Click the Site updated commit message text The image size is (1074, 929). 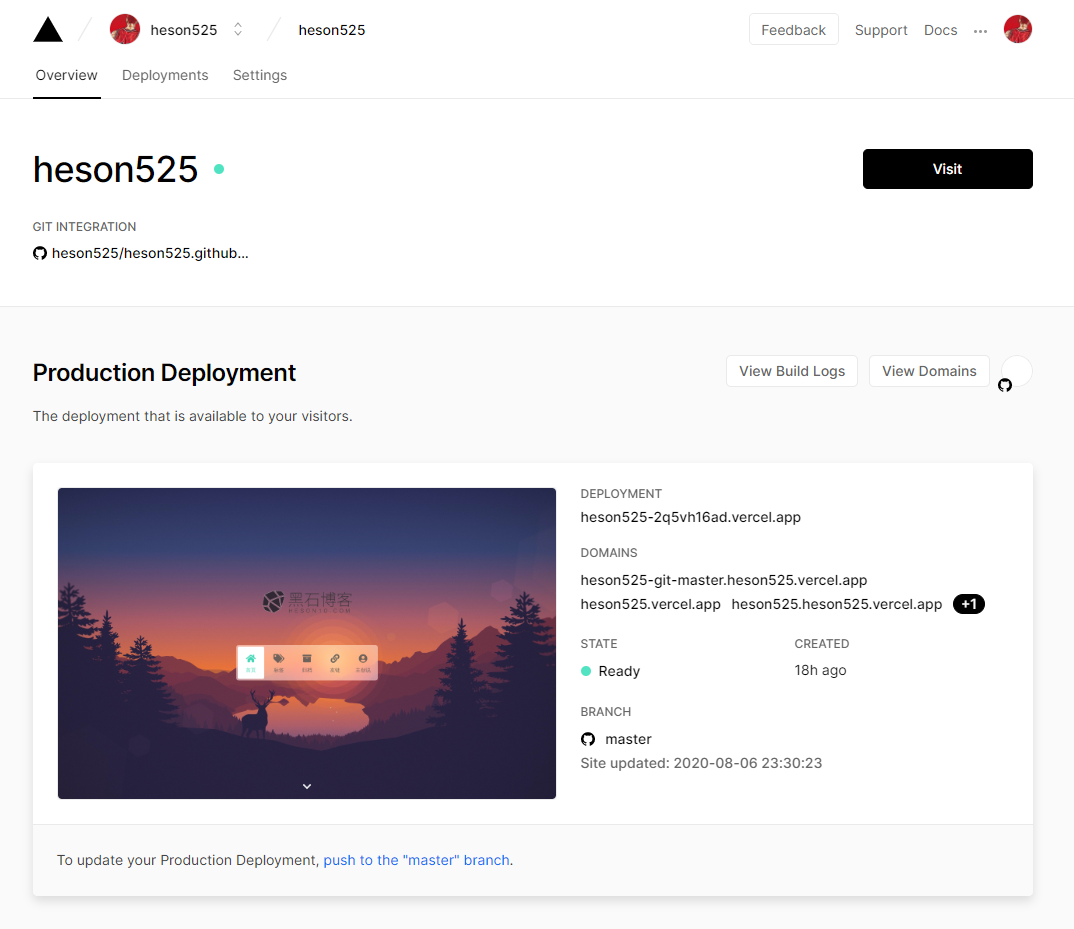click(701, 763)
